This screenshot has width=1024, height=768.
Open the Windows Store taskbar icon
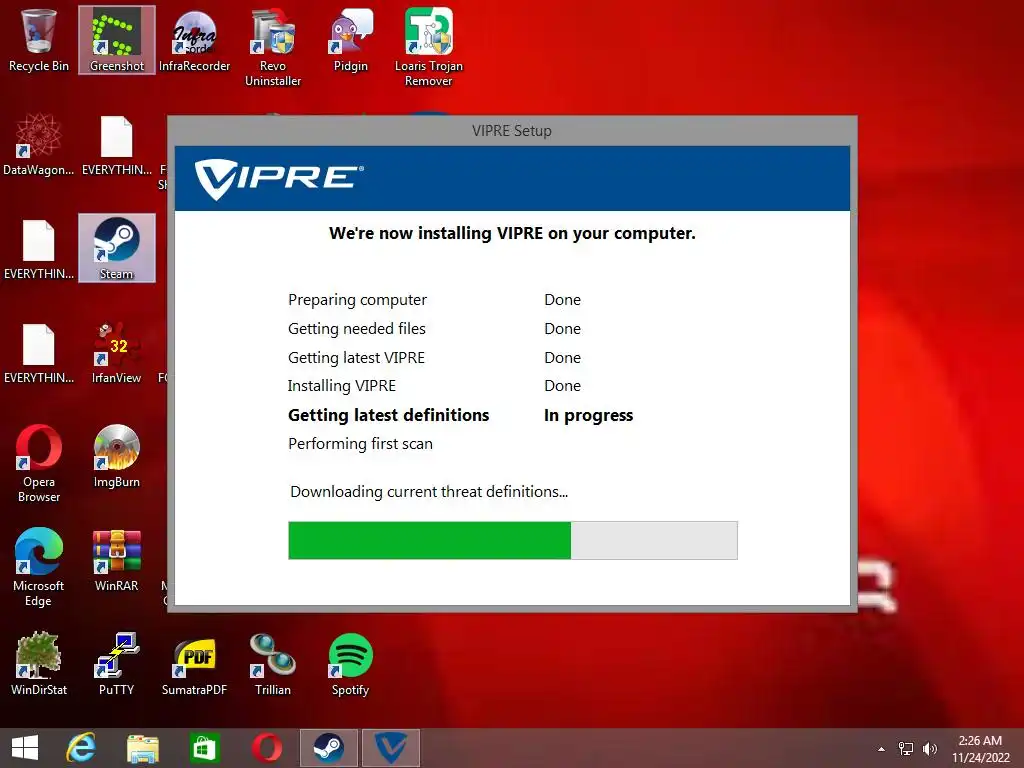[x=204, y=748]
